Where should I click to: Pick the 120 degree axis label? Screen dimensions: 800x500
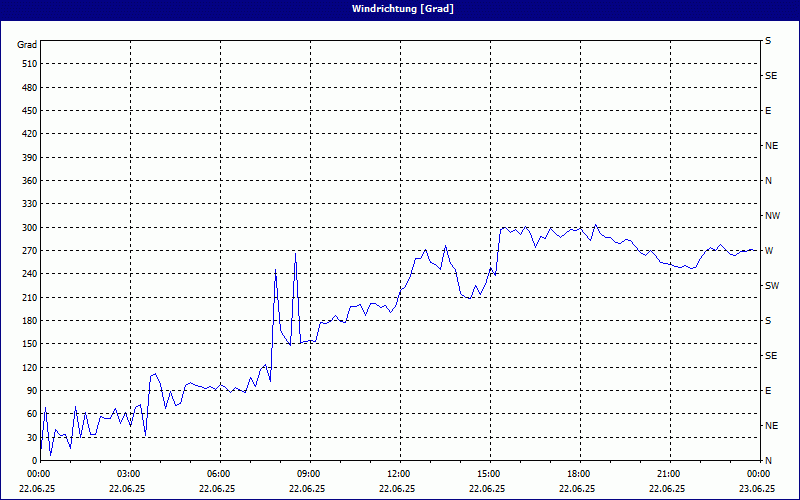point(30,367)
